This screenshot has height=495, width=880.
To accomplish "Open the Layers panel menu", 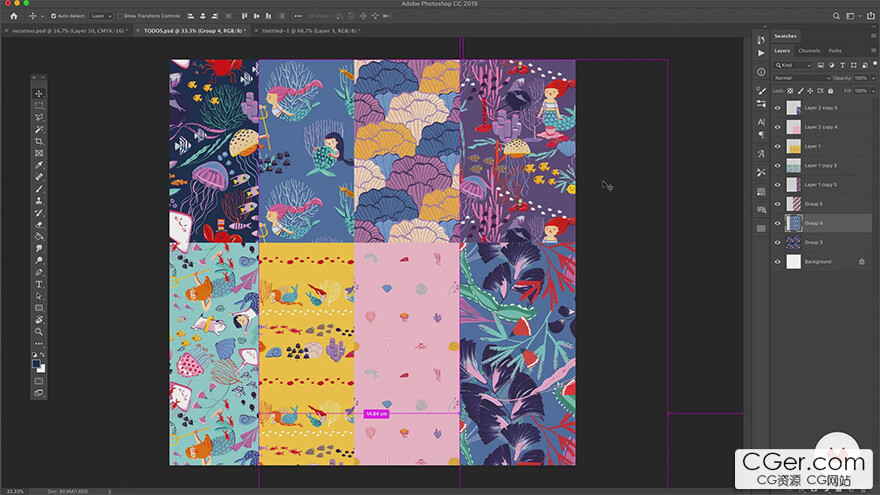I will click(873, 51).
